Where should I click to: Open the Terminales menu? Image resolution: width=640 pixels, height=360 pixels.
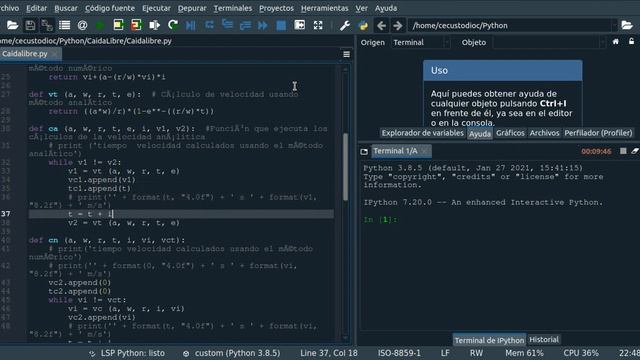[233, 8]
